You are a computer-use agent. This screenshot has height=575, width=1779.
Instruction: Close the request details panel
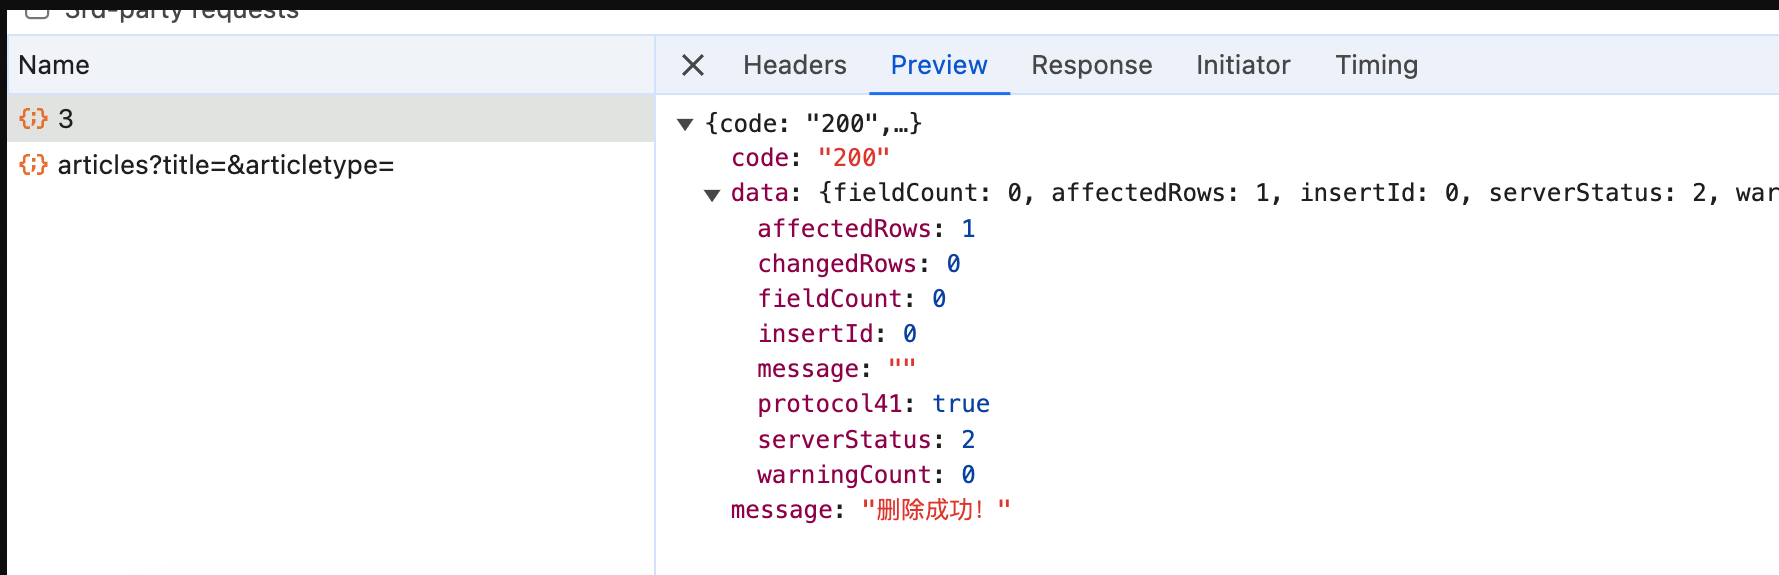(x=692, y=66)
